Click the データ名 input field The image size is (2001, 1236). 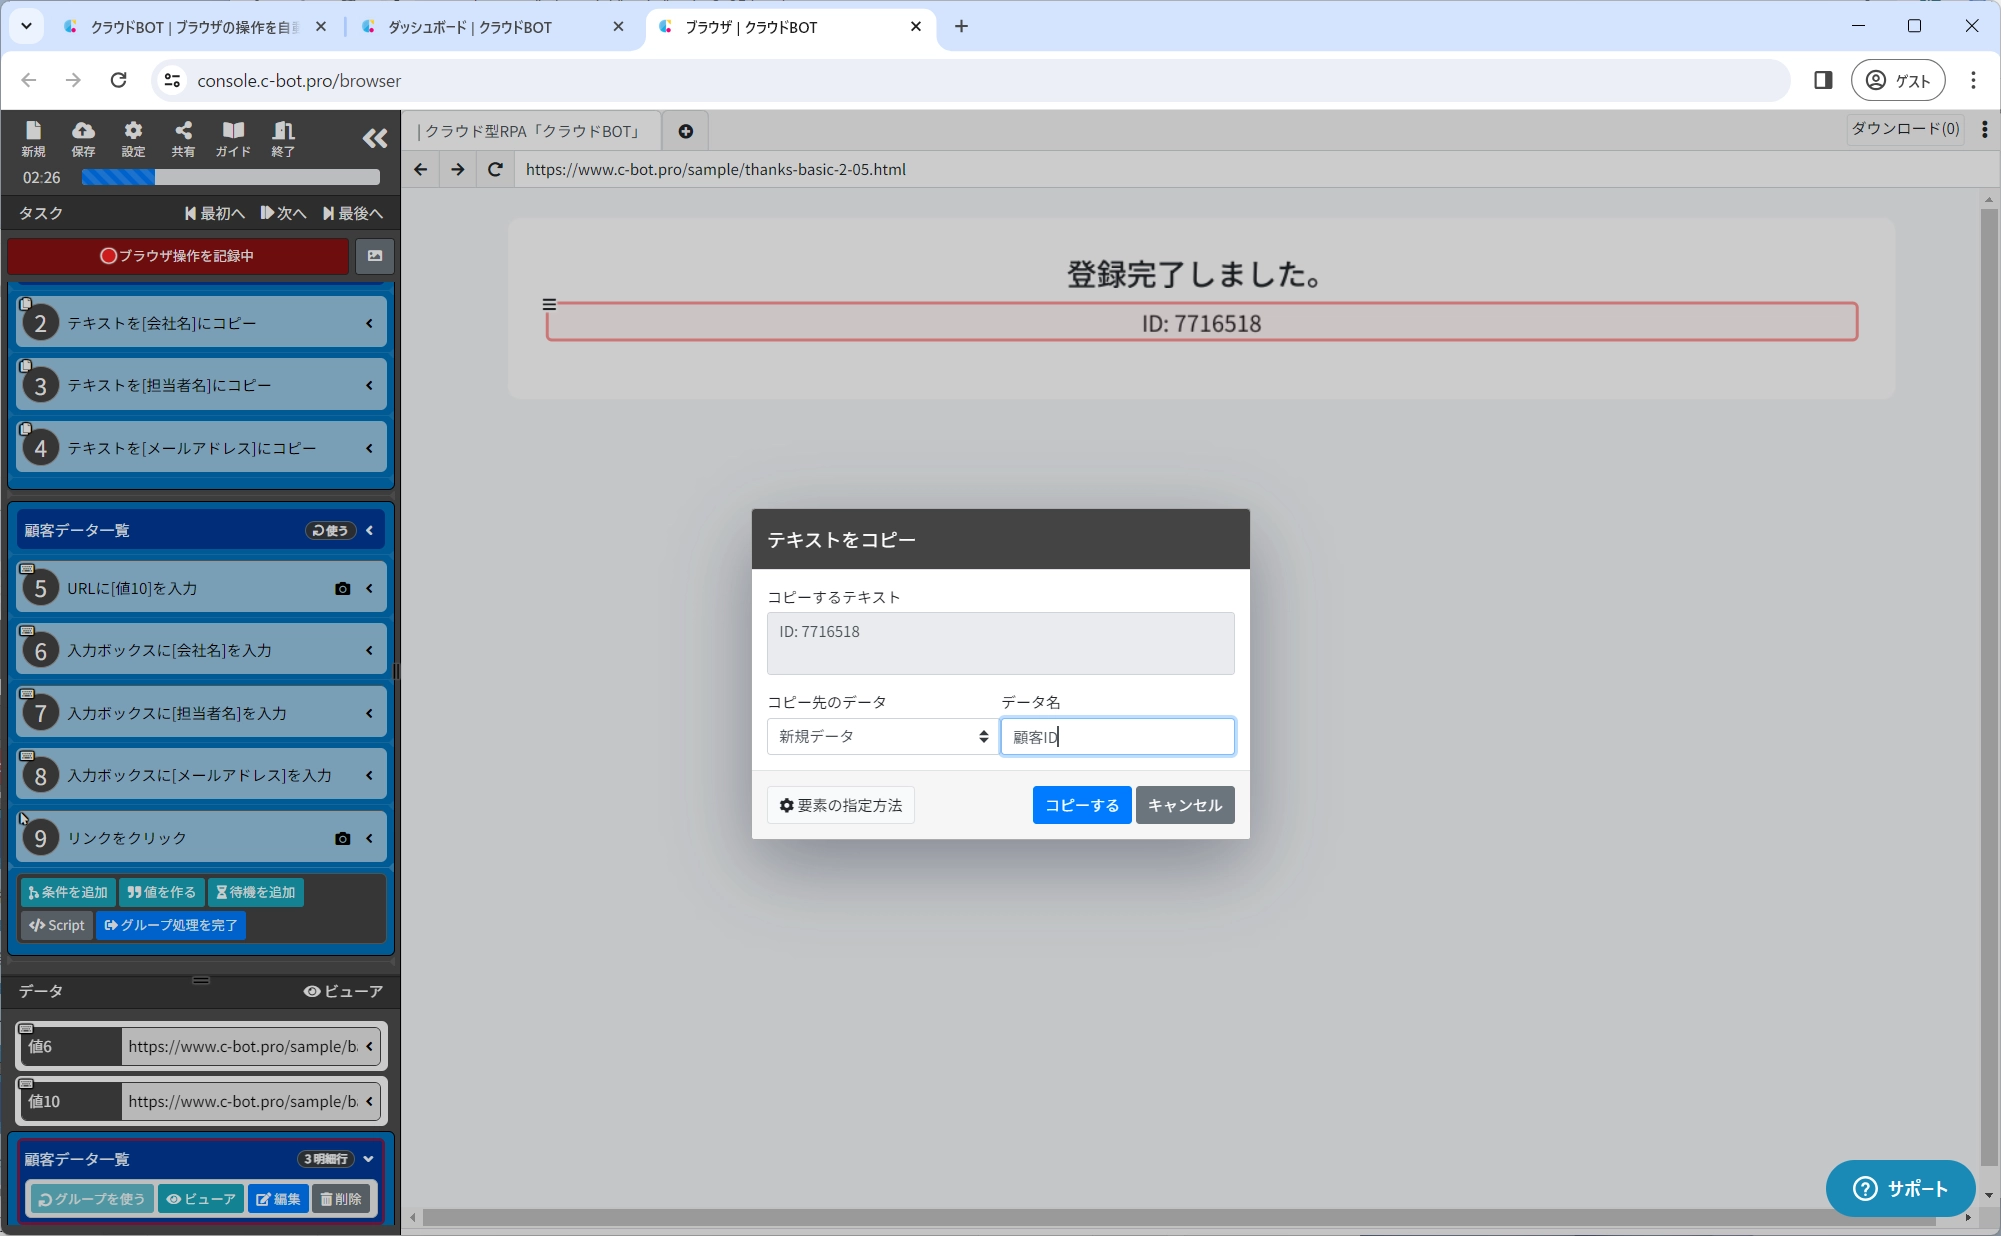pos(1117,737)
